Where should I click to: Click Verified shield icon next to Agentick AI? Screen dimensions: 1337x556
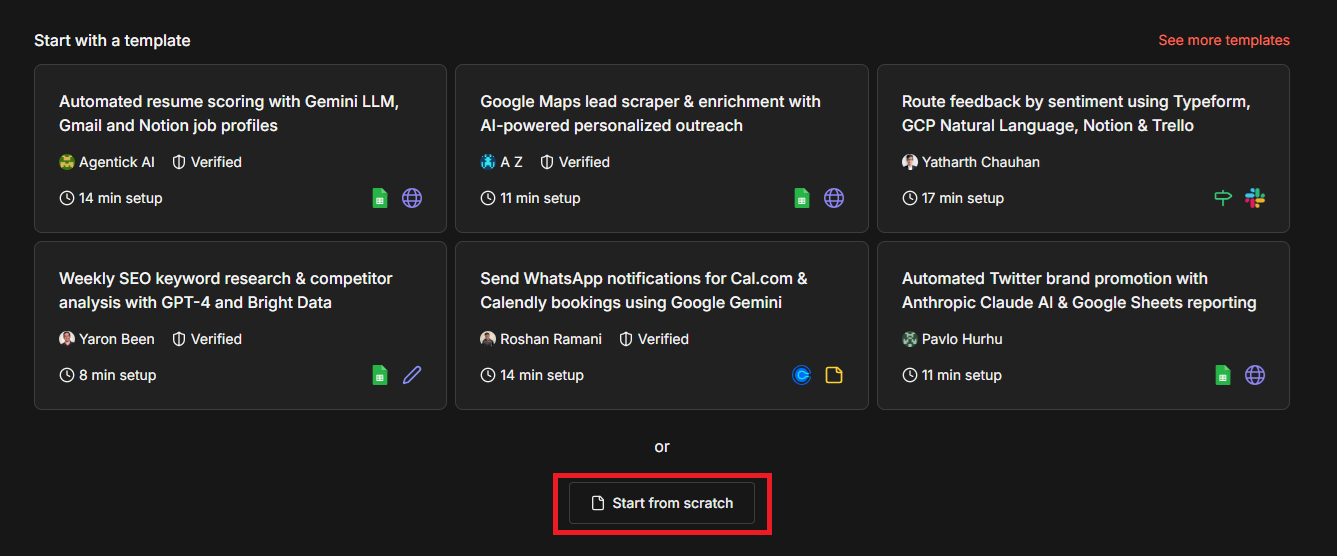click(x=180, y=162)
